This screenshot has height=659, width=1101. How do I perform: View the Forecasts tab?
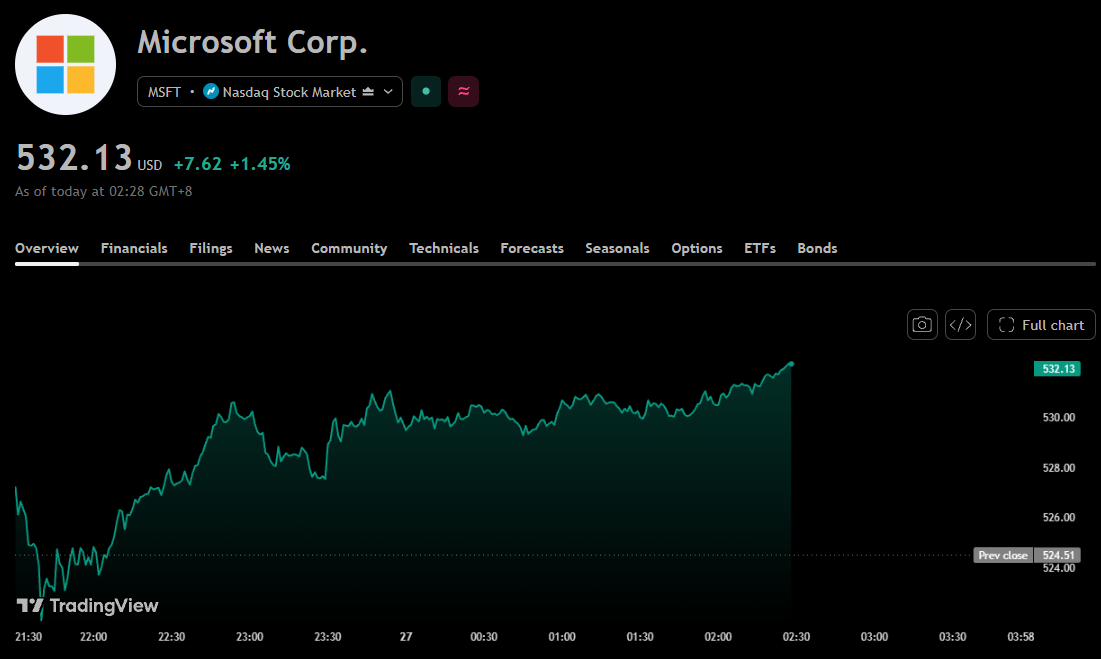(532, 248)
